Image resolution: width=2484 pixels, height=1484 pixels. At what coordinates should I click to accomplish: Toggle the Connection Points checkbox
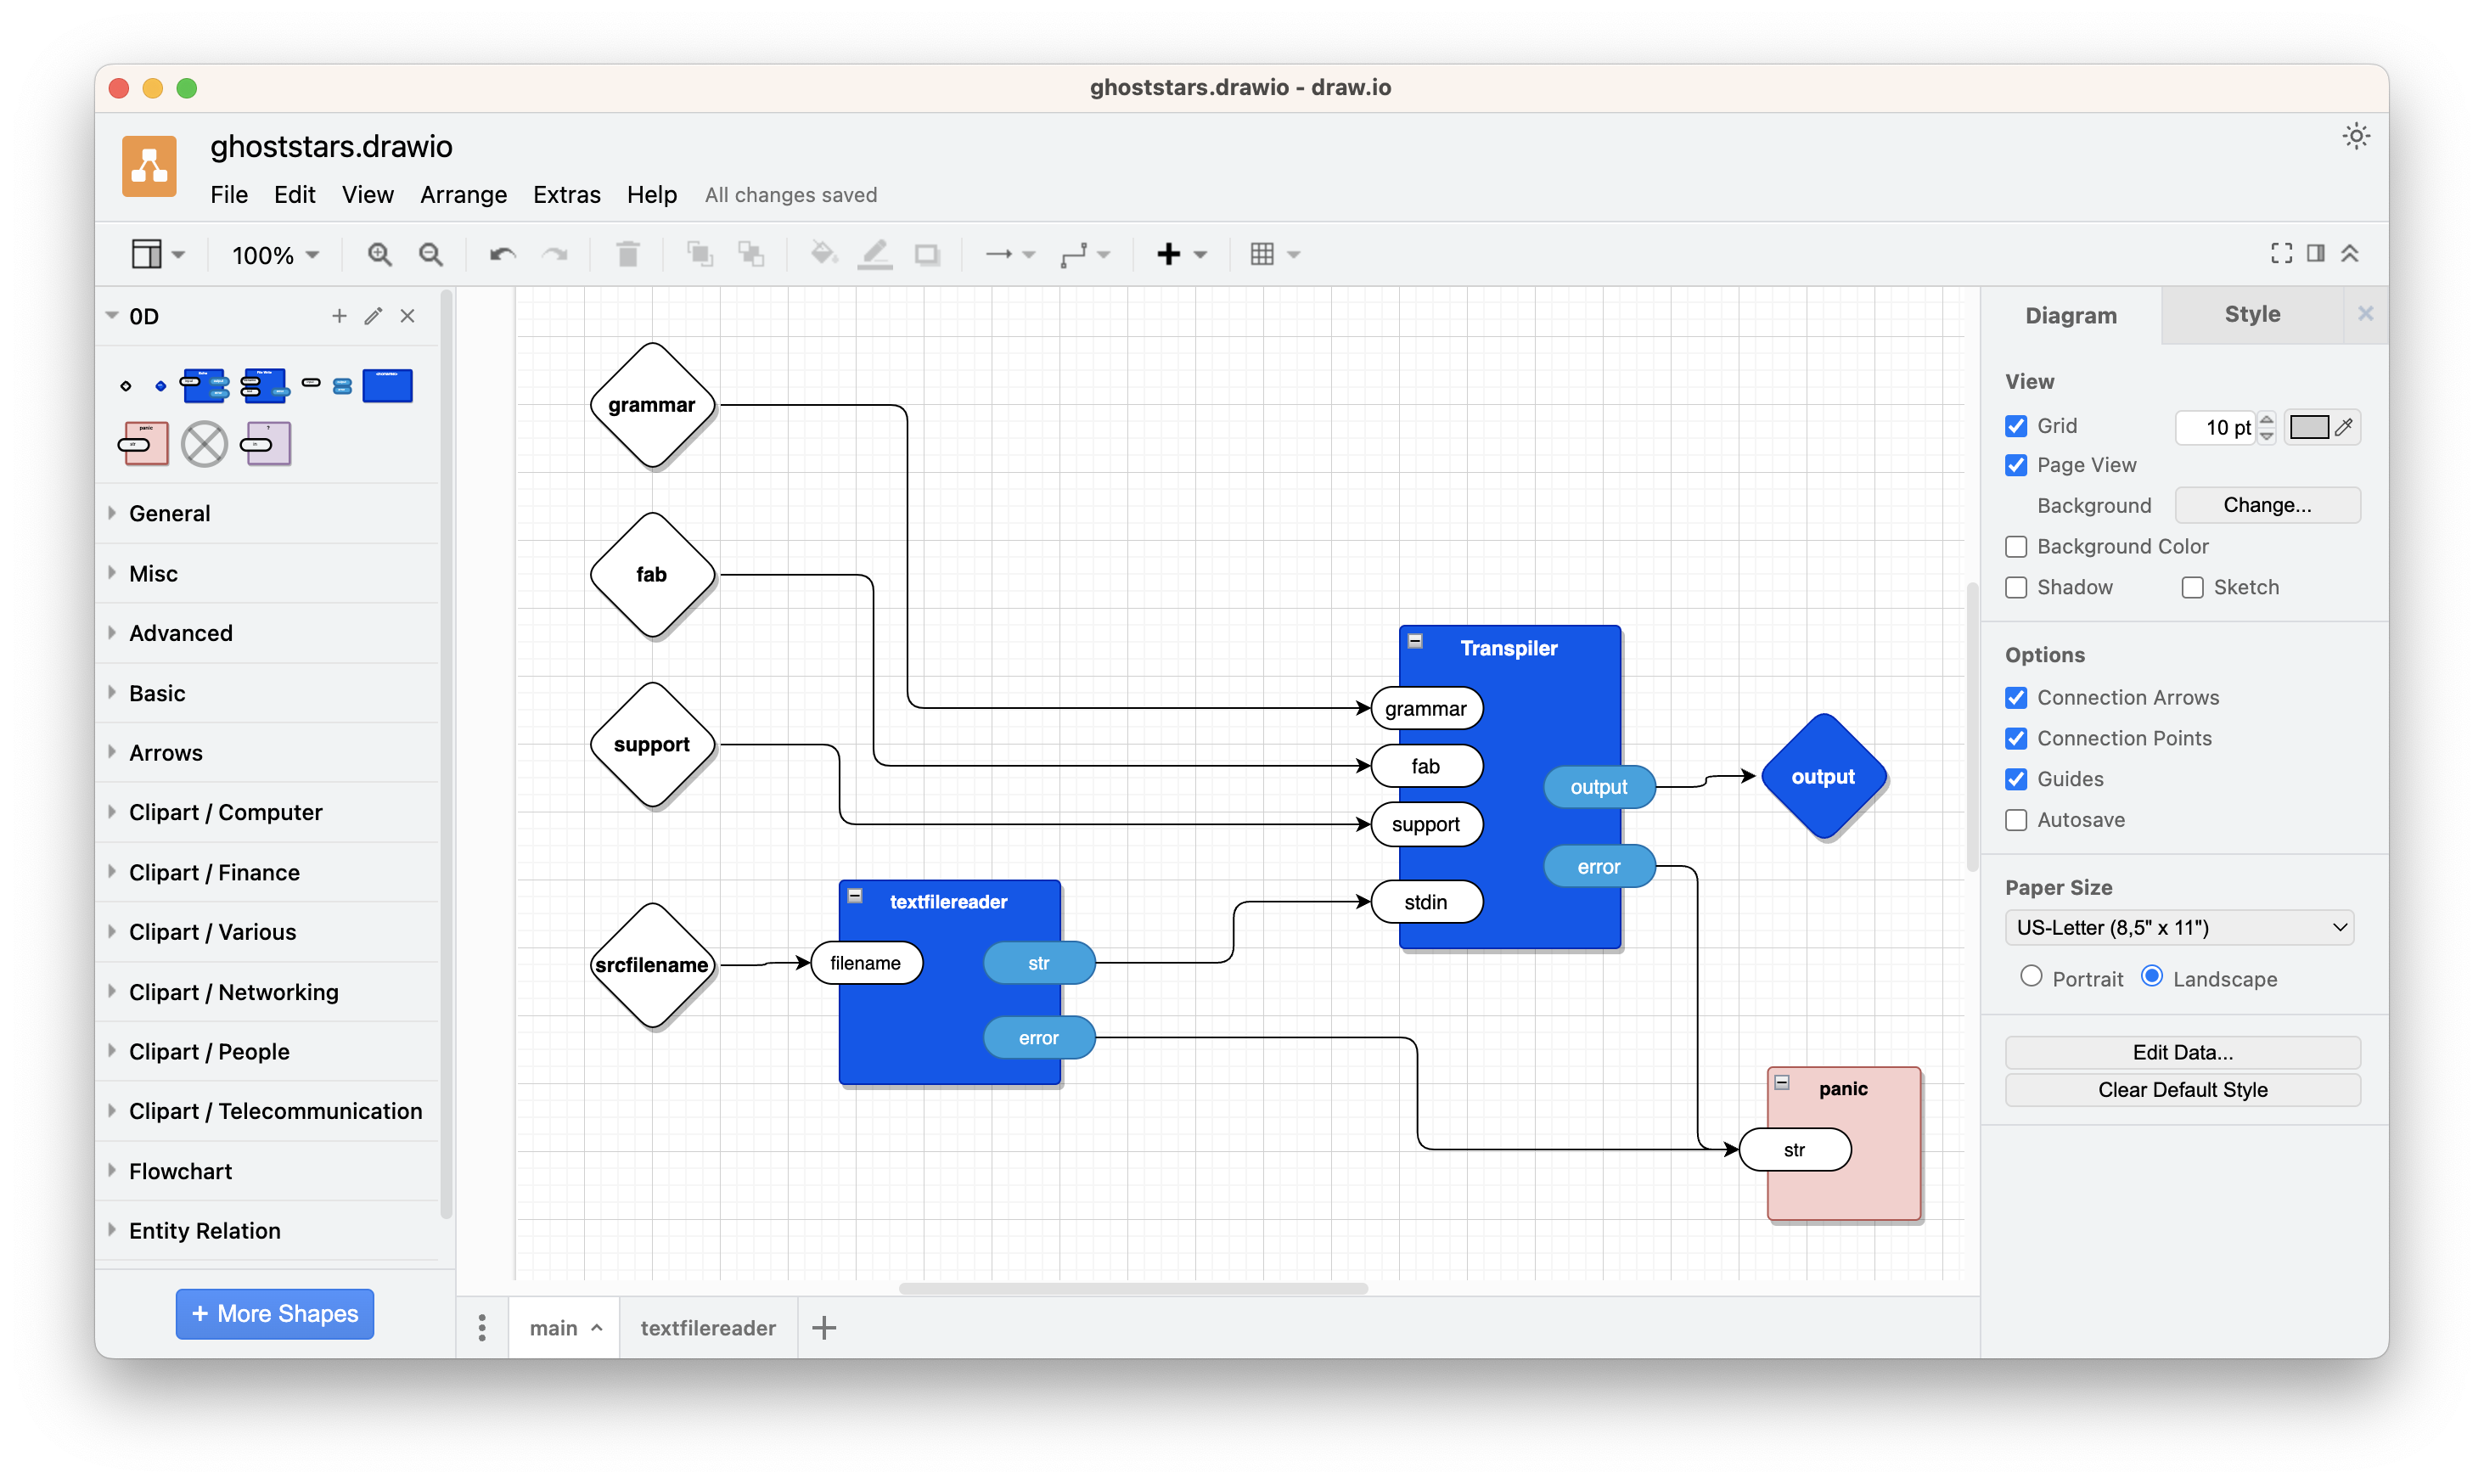coord(2016,738)
